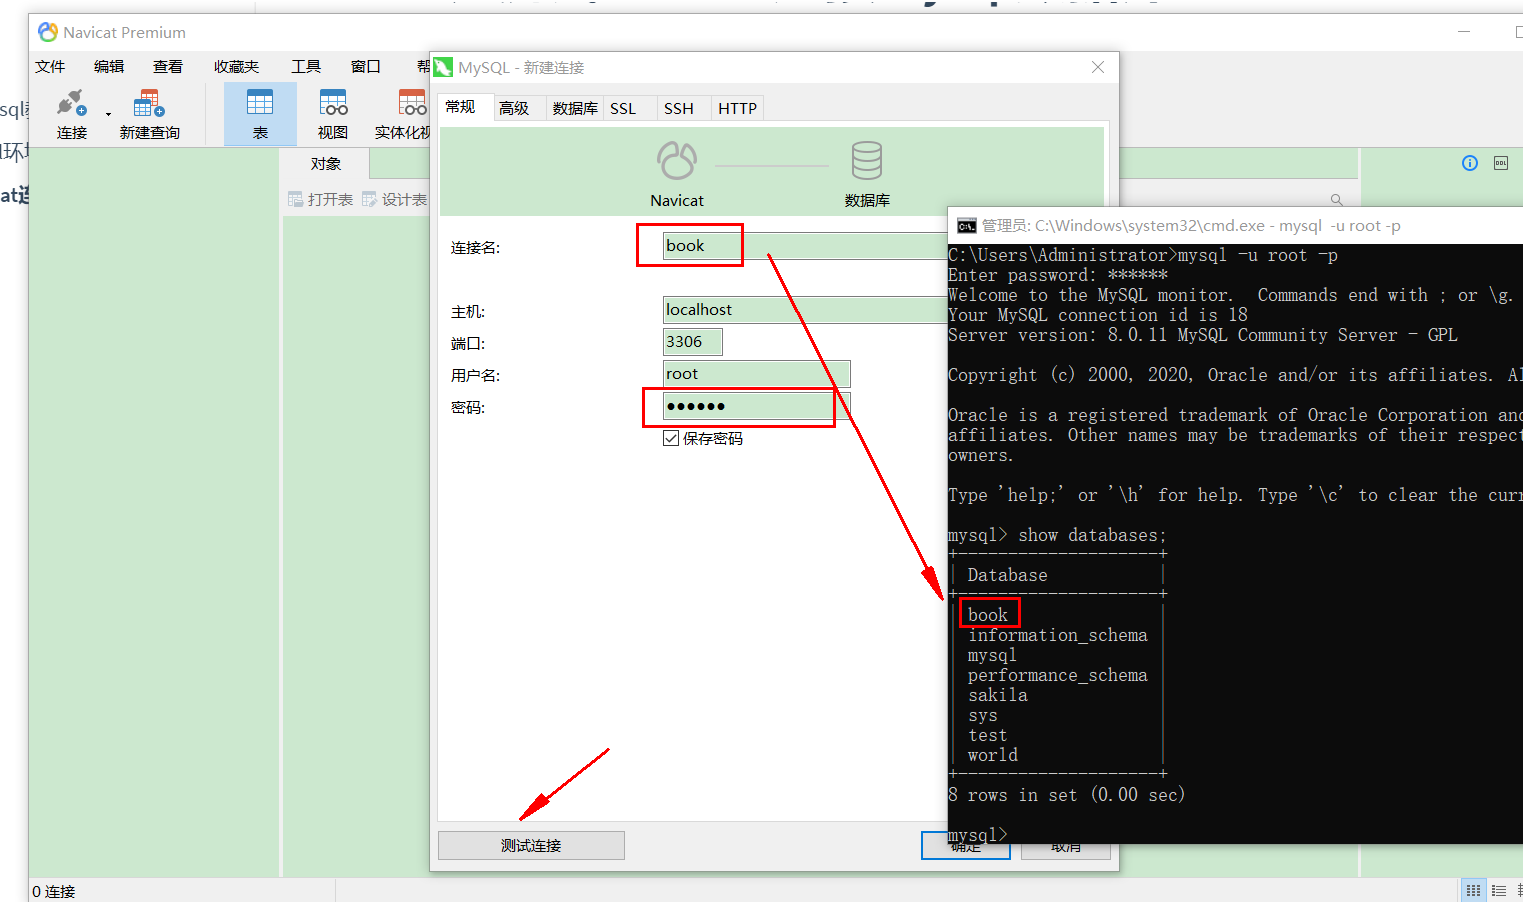The height and width of the screenshot is (902, 1523).
Task: Click the cmd window title bar icon
Action: [966, 226]
